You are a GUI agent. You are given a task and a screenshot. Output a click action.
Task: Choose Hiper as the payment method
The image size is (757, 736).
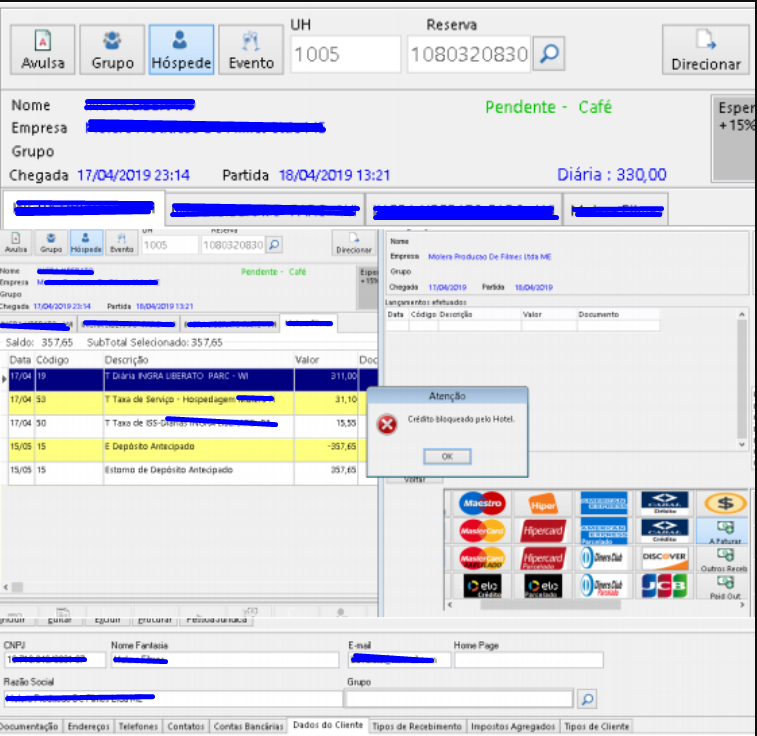coord(543,503)
